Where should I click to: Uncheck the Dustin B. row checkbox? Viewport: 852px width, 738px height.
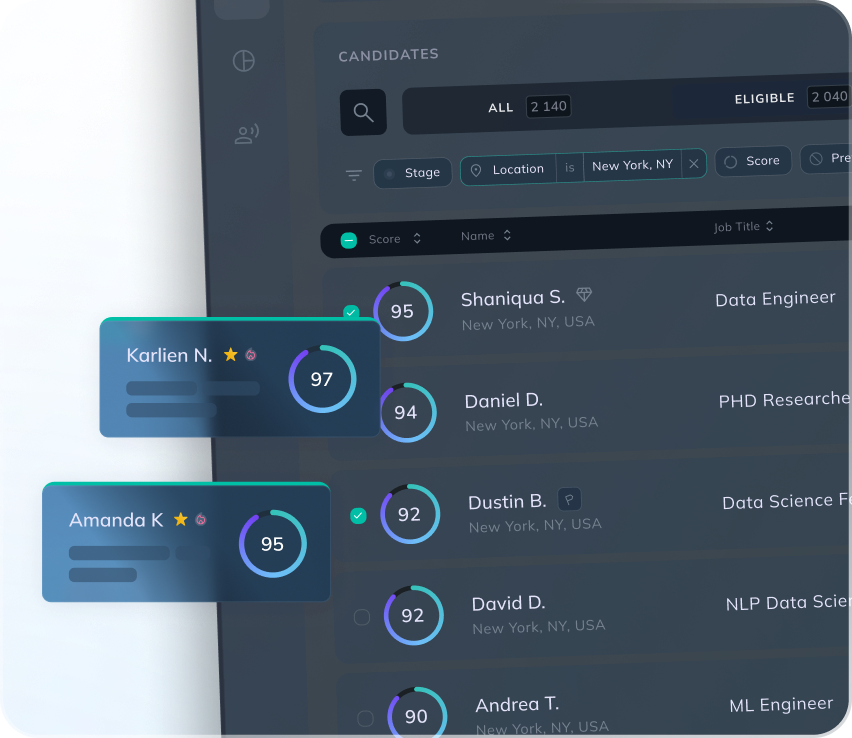358,516
